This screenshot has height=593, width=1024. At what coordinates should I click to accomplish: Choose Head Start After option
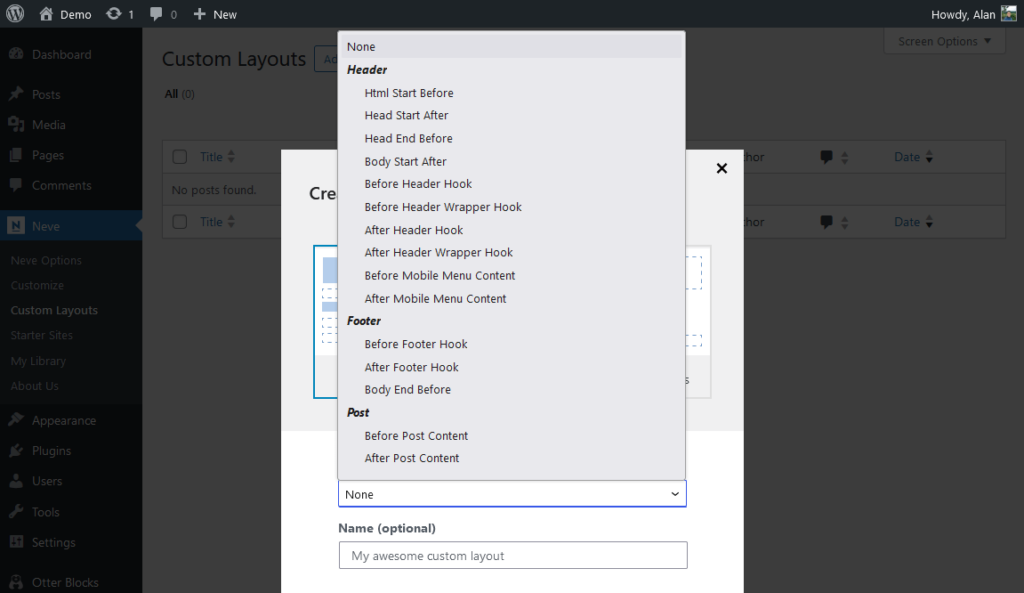(511, 115)
